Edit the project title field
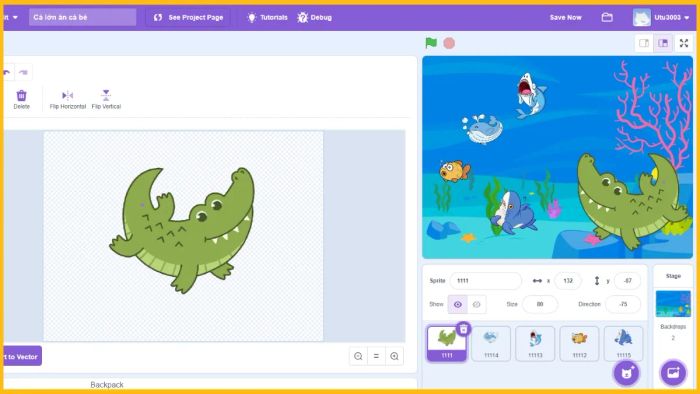The image size is (700, 394). (83, 17)
